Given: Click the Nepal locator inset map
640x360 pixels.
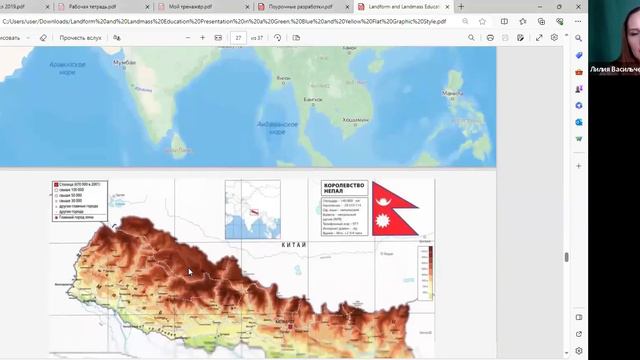Looking at the screenshot, I should click(x=253, y=210).
